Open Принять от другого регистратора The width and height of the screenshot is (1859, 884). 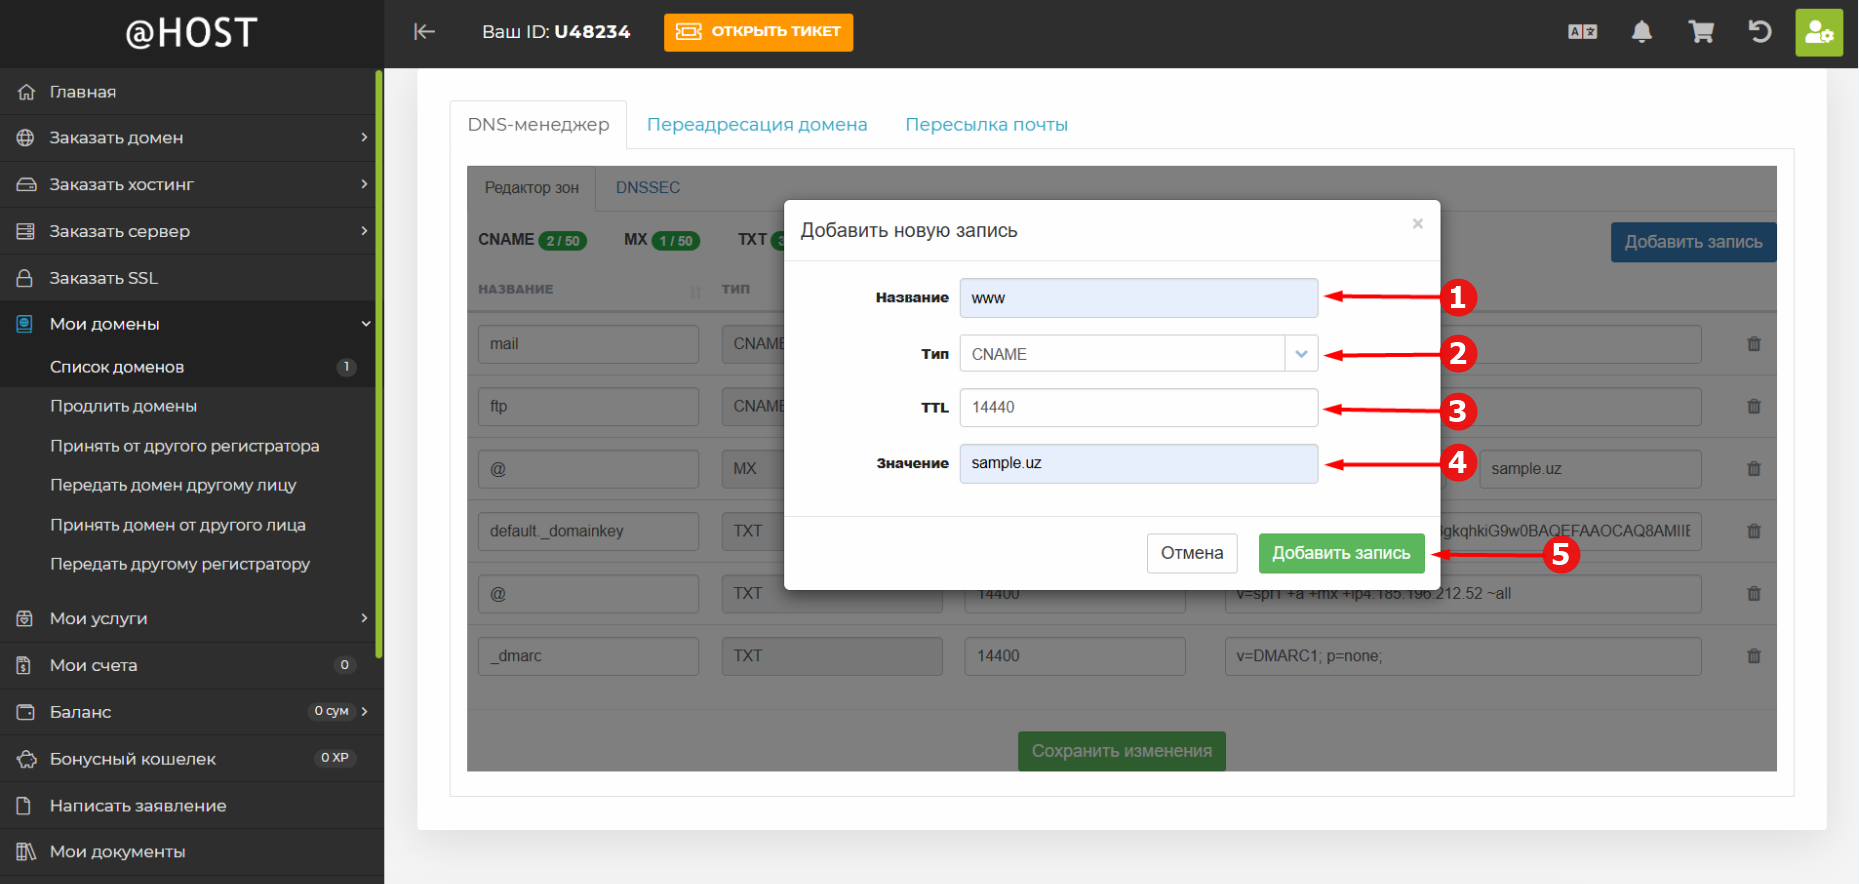[x=185, y=446]
